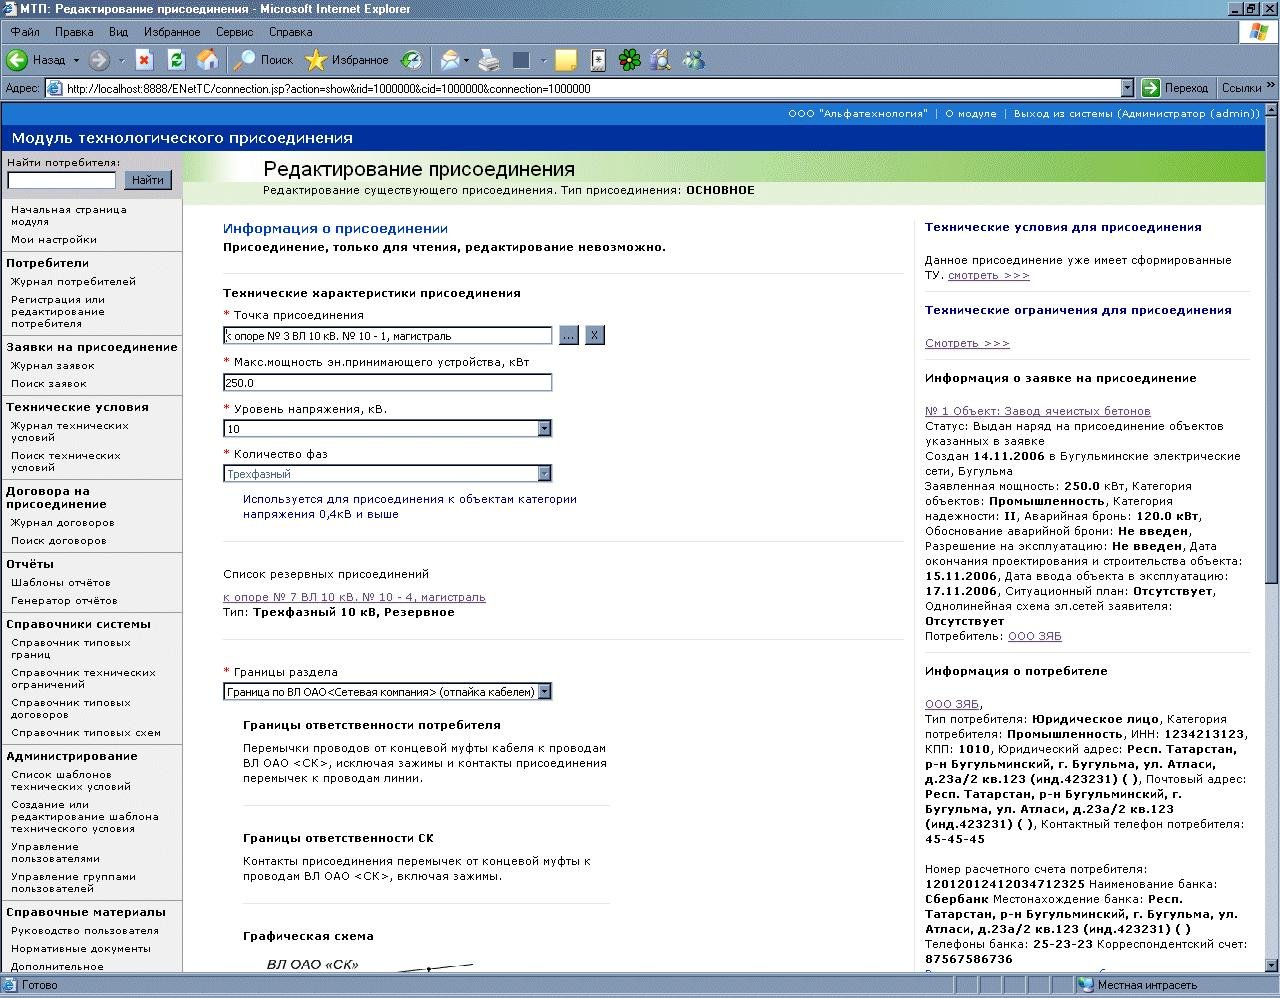Click the page icon in the address bar
Screen dimensions: 1280x998
click(54, 88)
